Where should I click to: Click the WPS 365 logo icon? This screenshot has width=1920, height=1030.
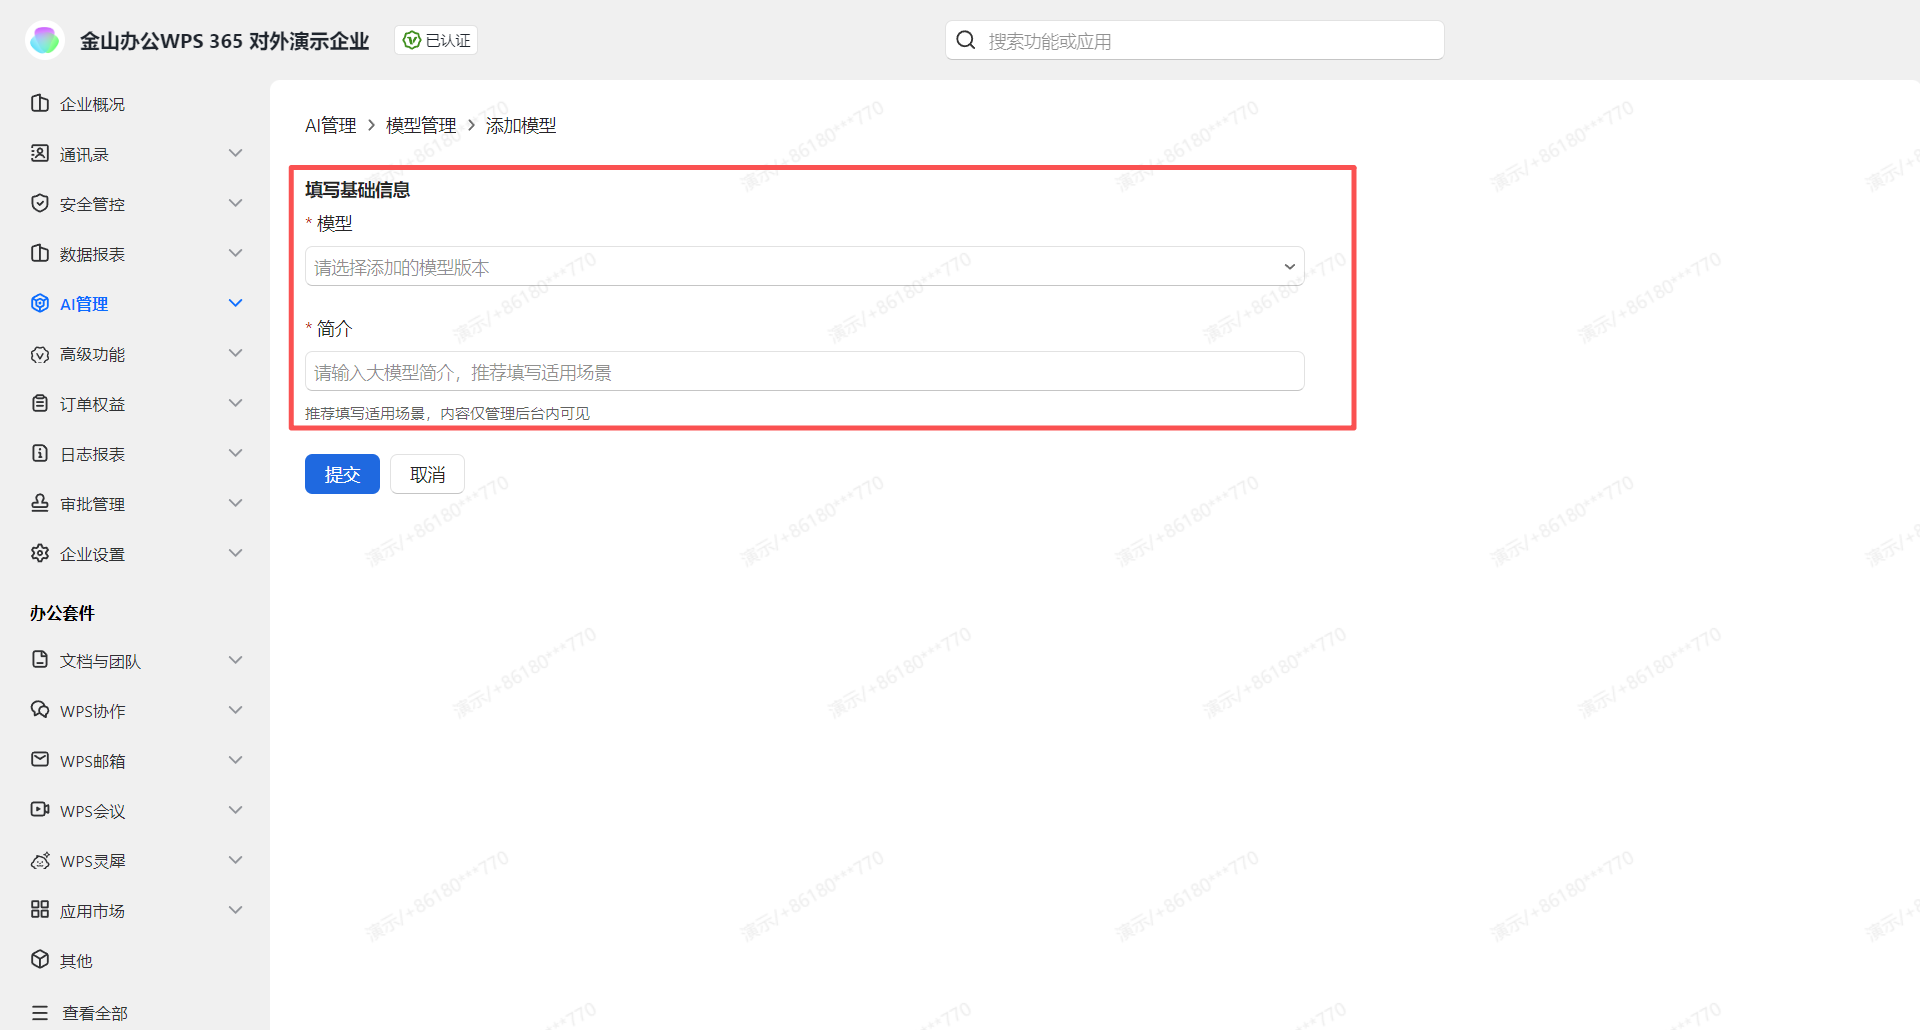45,40
